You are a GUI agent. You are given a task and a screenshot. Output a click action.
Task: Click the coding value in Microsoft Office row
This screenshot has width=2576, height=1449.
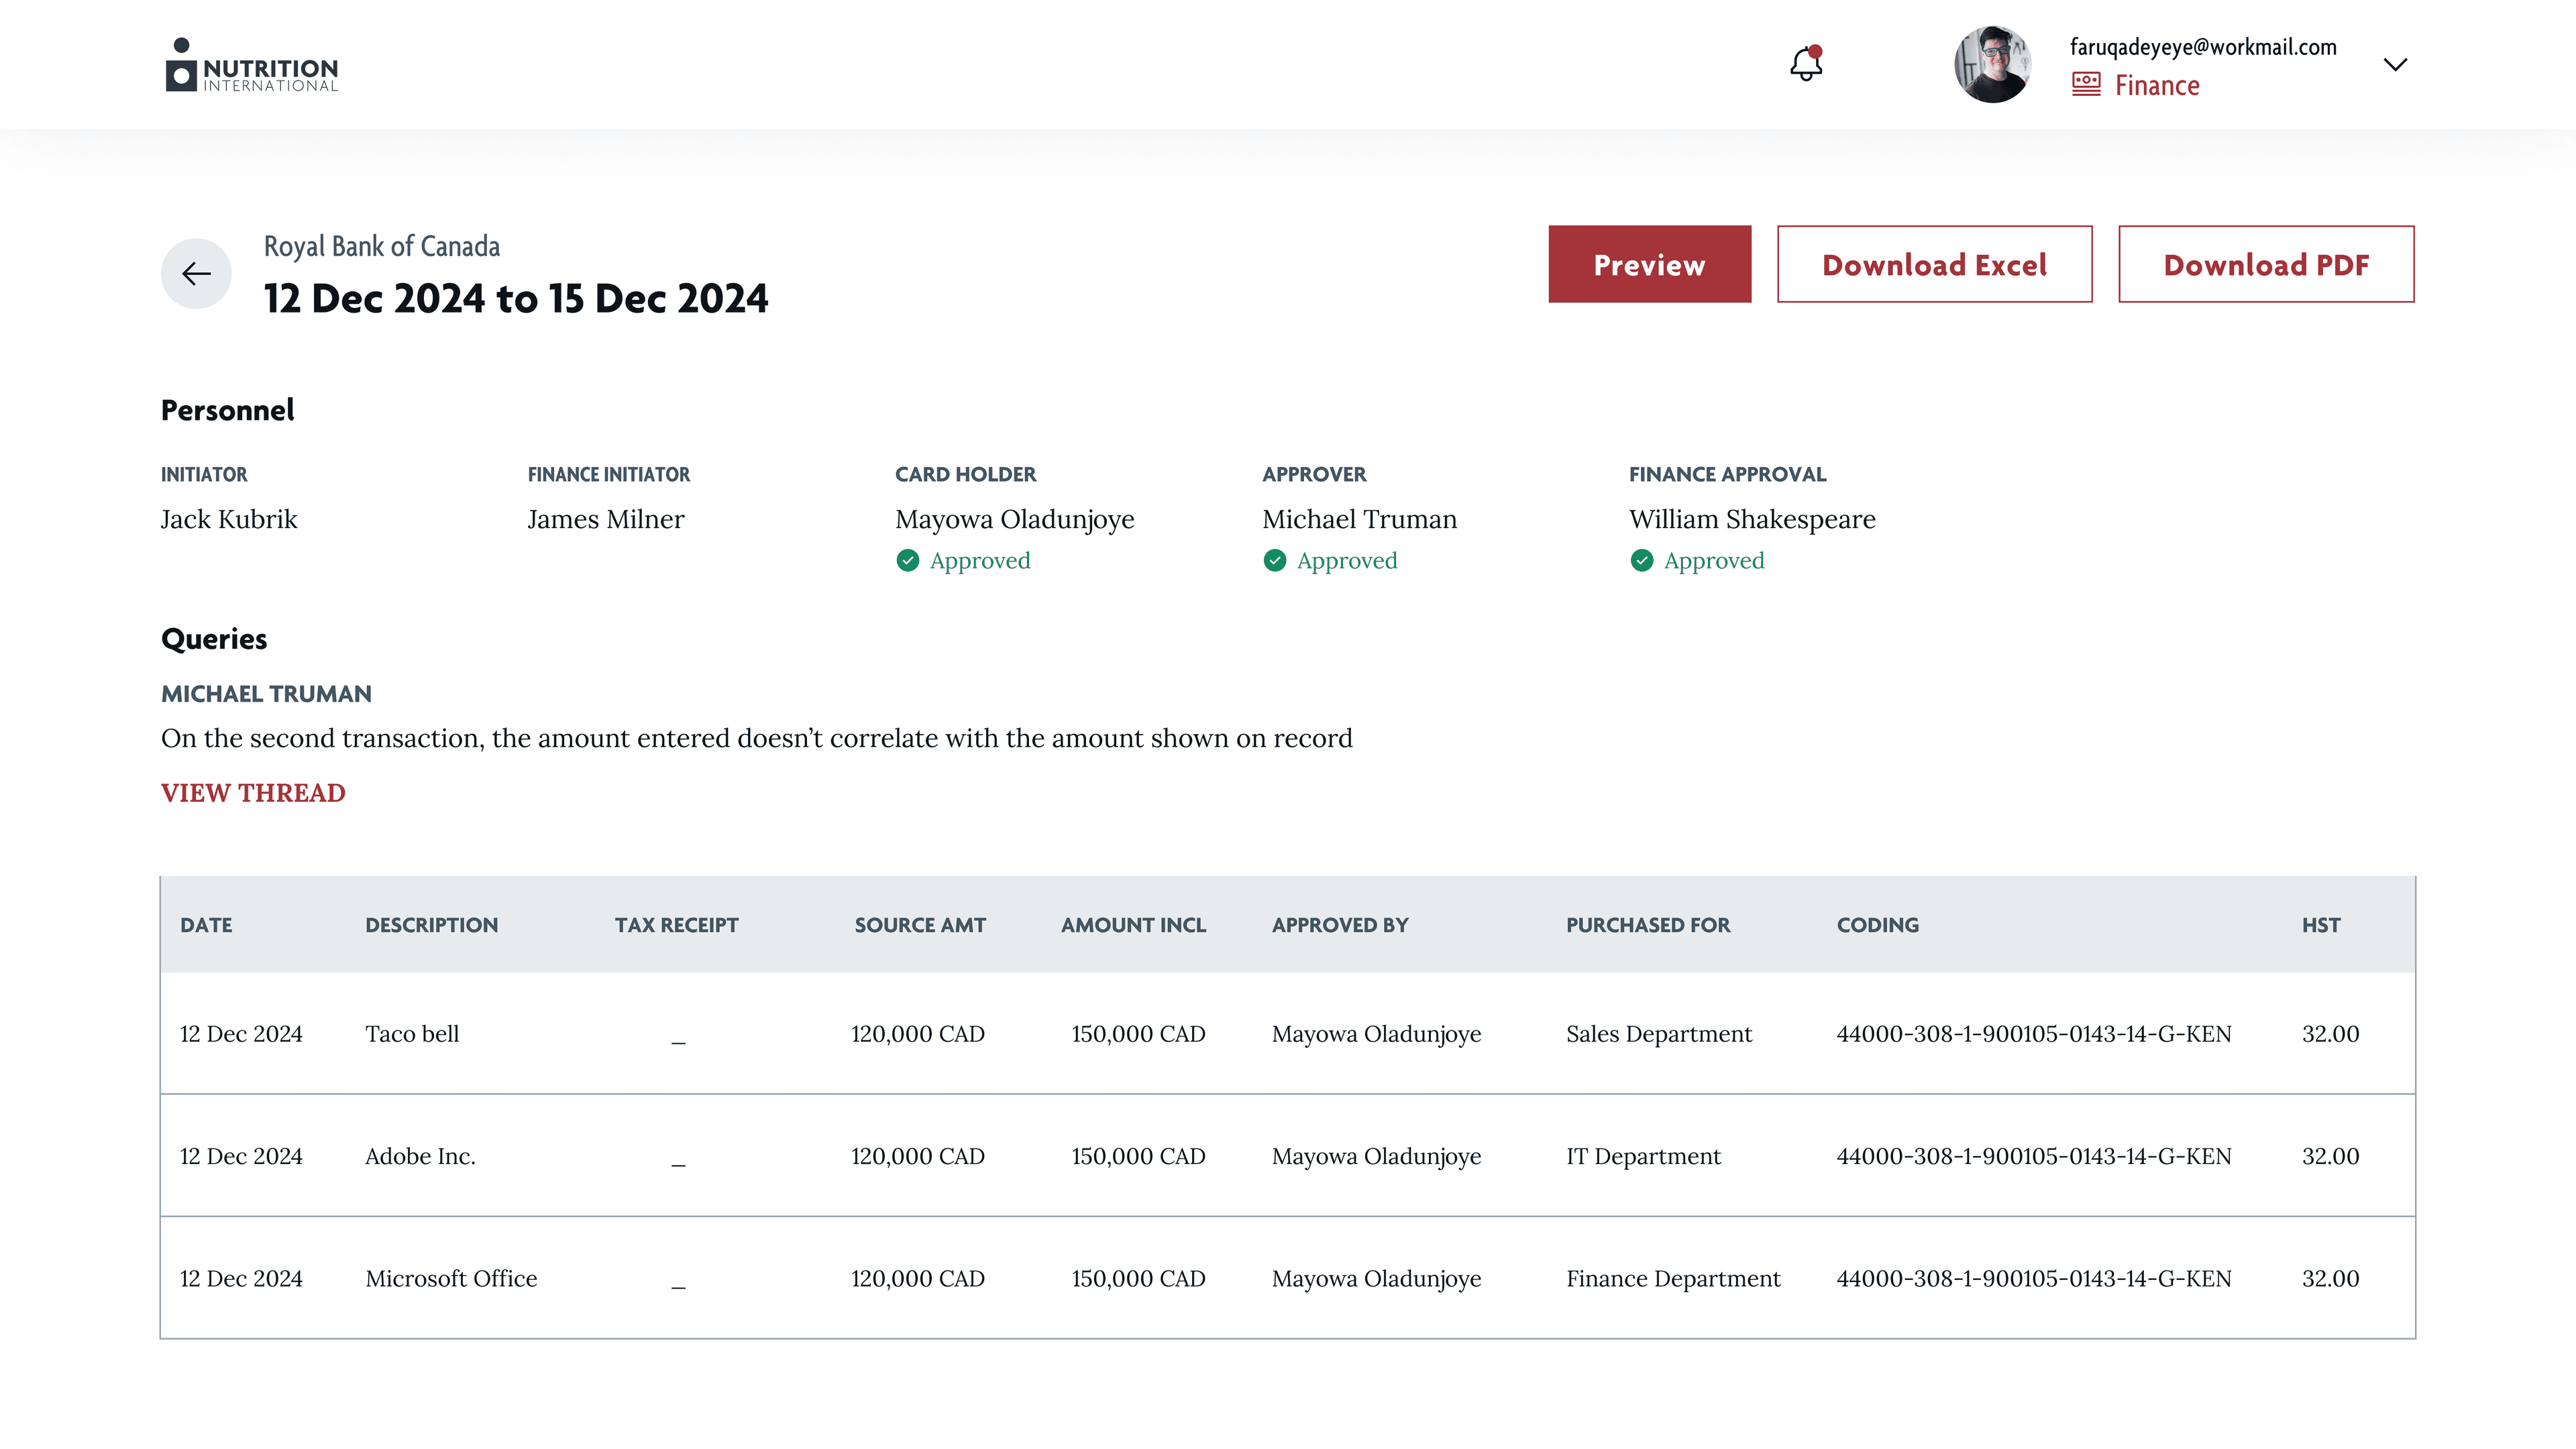2033,1278
